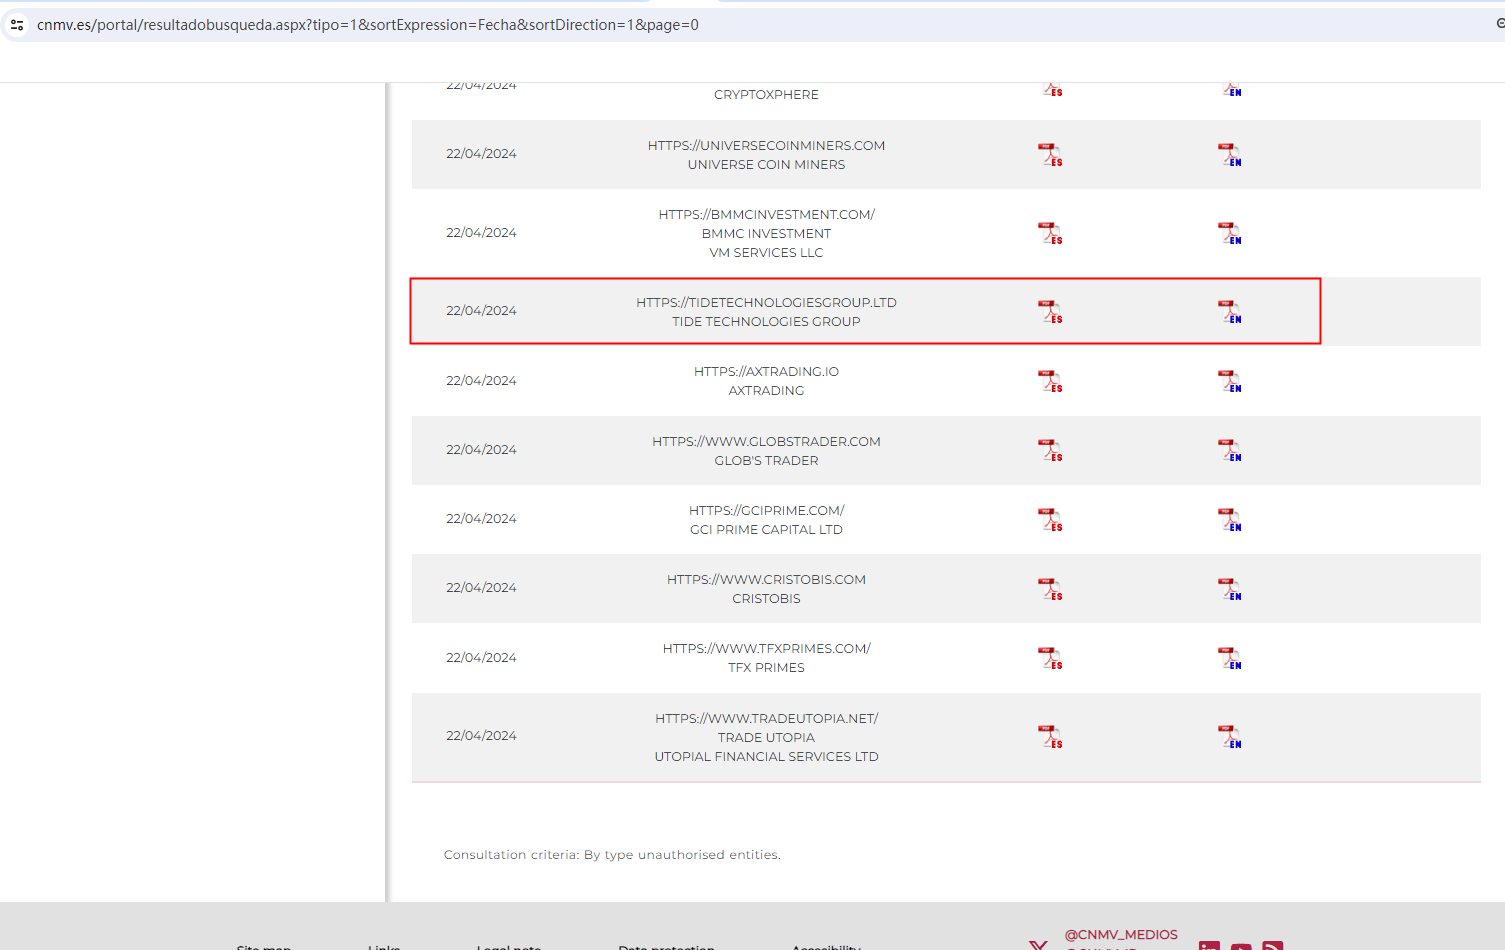Open English PDF for Trade Utopia
The width and height of the screenshot is (1505, 950).
point(1229,737)
